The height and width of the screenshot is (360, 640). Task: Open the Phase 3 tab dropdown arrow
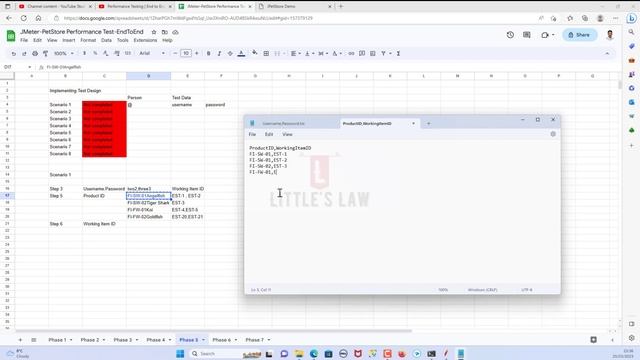[x=137, y=340]
